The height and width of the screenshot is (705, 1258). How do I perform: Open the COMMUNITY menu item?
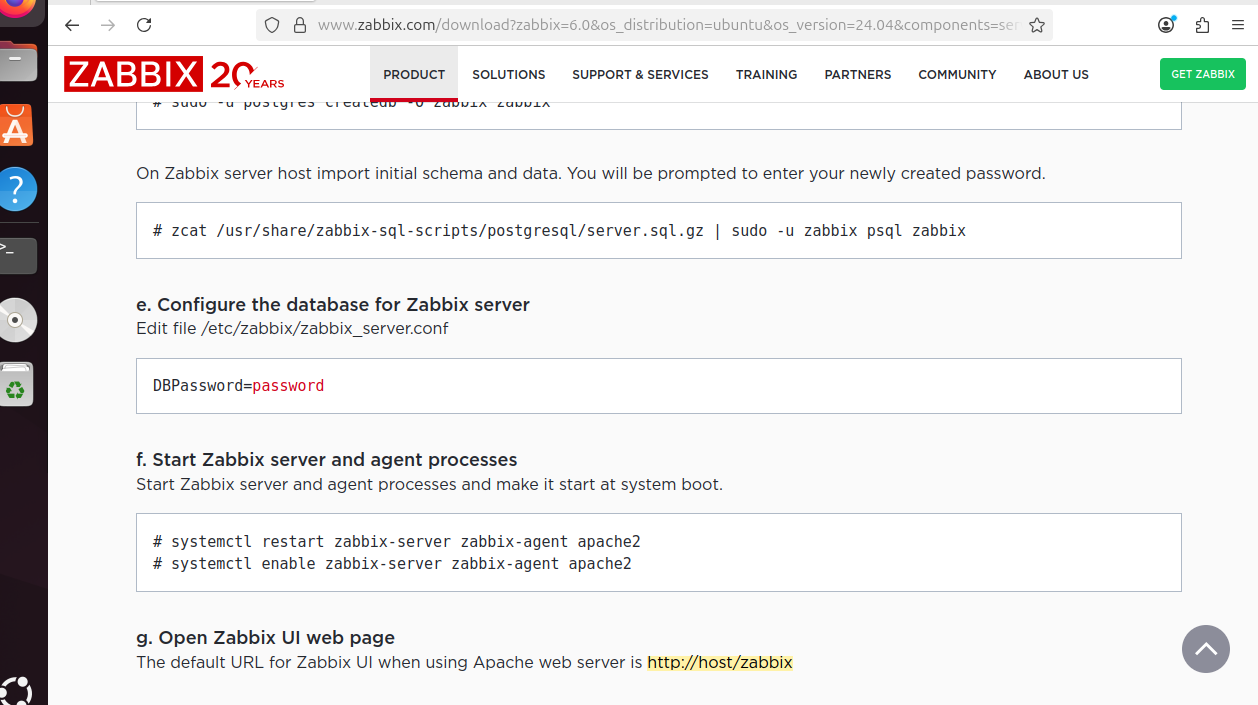point(957,74)
